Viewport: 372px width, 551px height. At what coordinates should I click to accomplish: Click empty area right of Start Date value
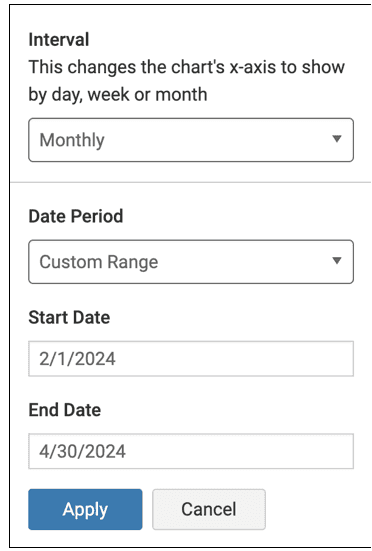(x=235, y=359)
